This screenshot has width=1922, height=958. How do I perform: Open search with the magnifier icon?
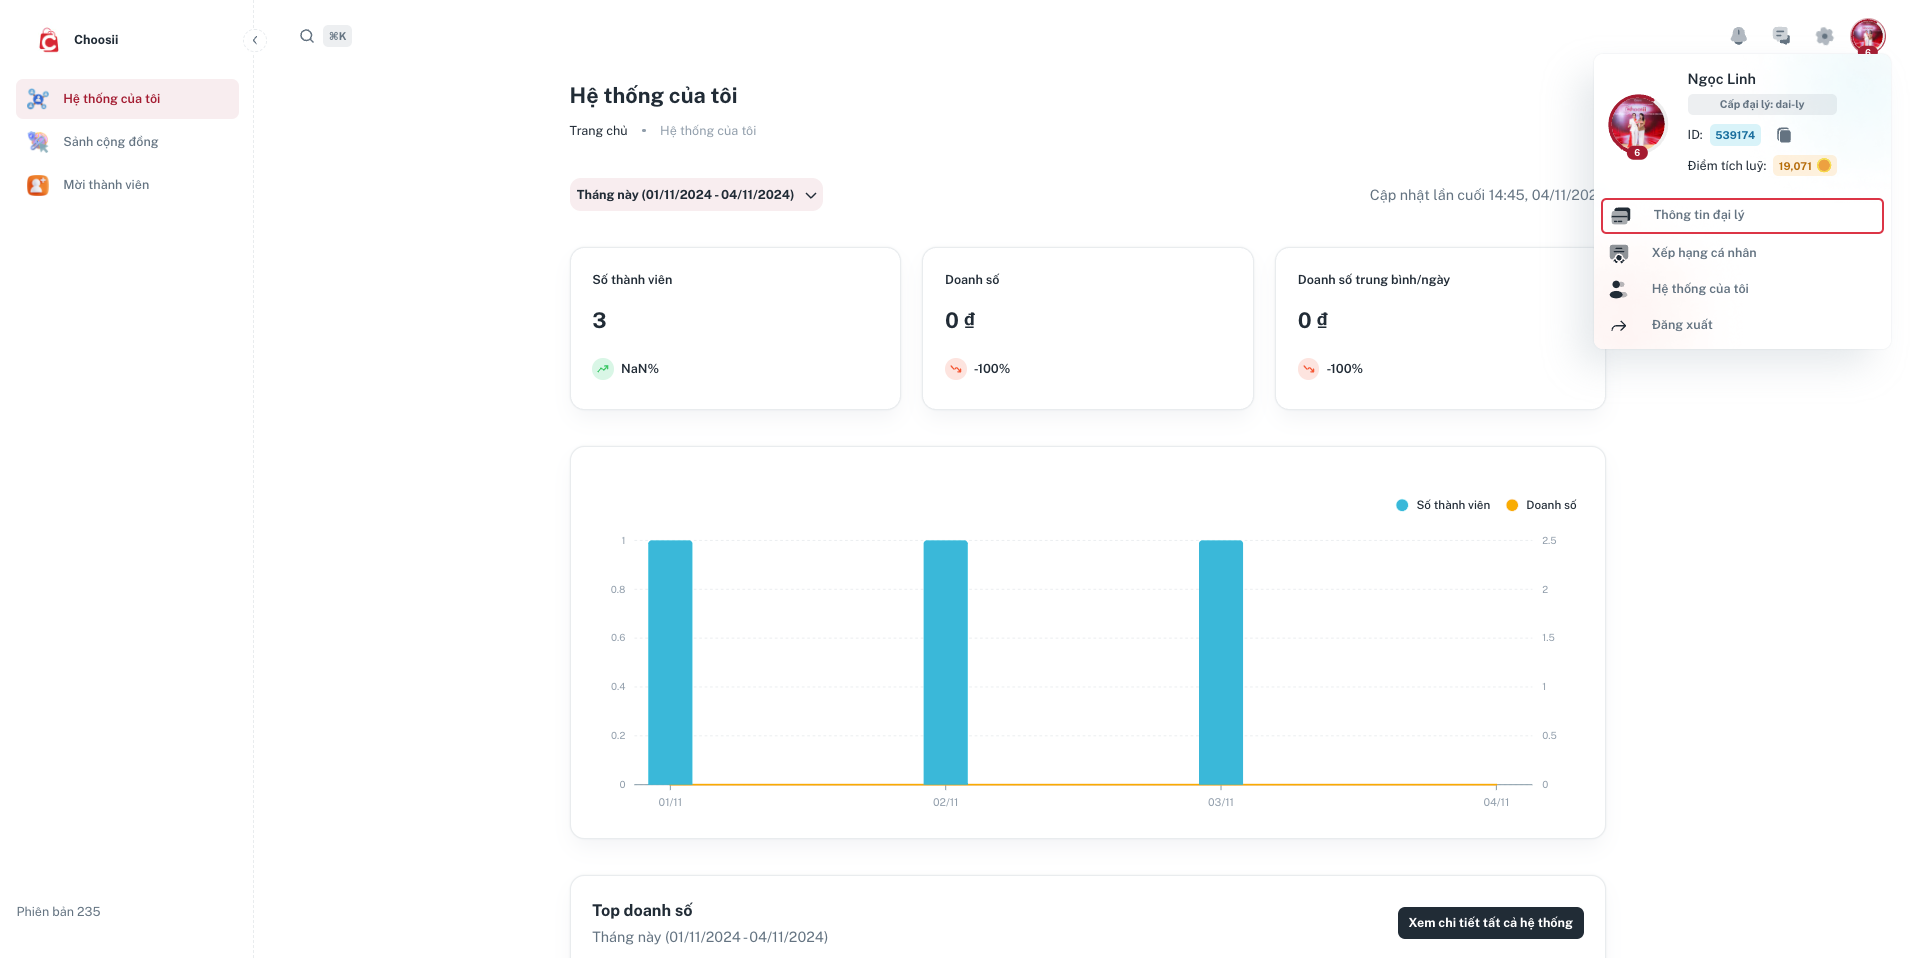pos(307,36)
